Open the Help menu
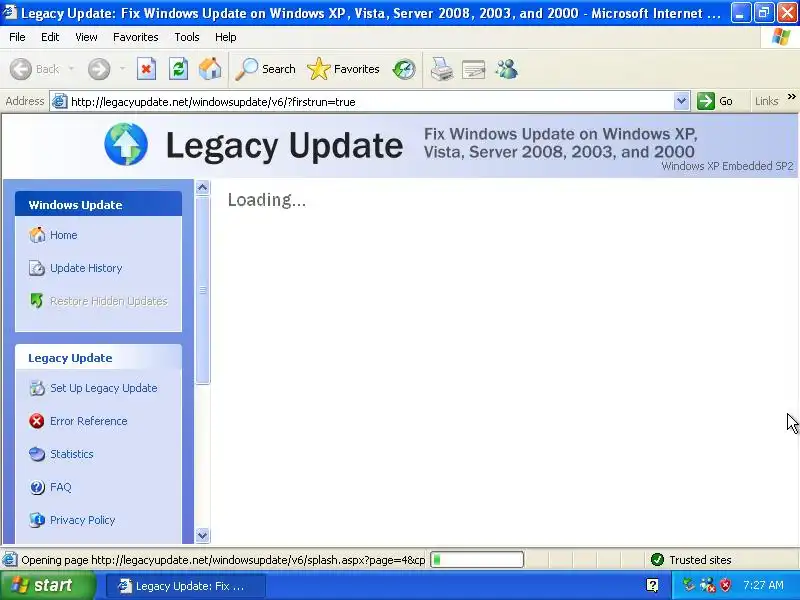The width and height of the screenshot is (800, 600). pos(226,37)
